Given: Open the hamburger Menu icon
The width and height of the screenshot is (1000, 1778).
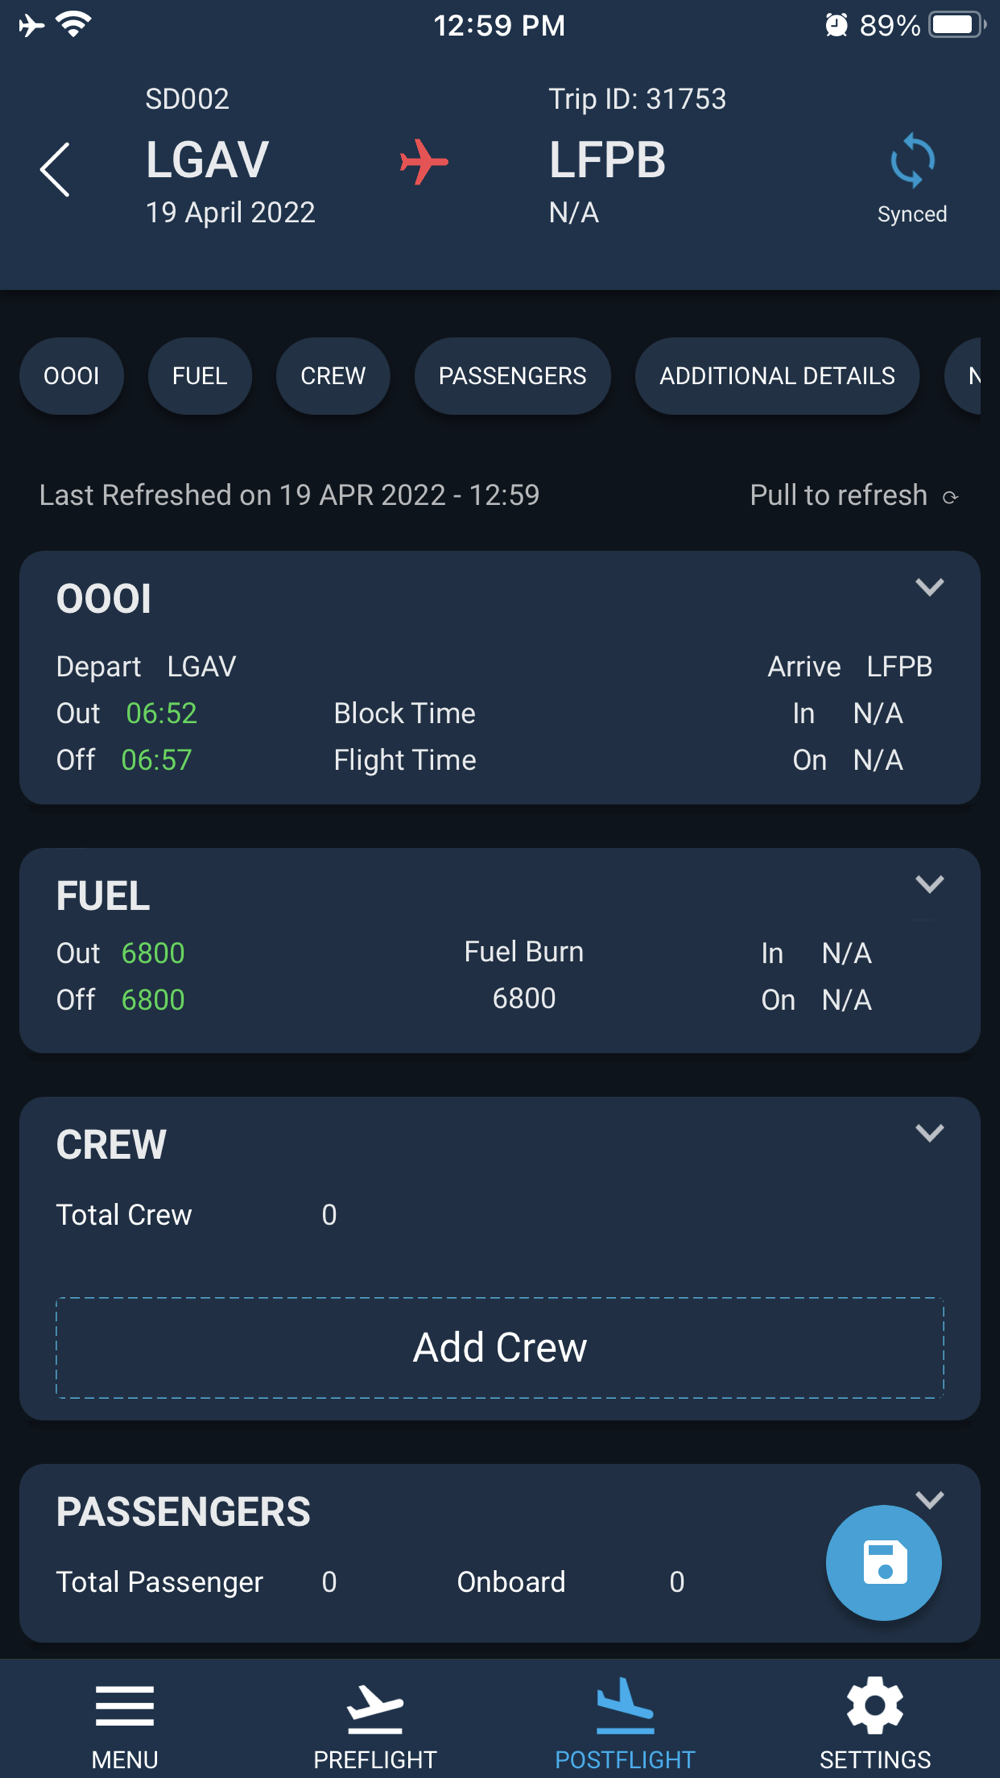Looking at the screenshot, I should tap(125, 1706).
